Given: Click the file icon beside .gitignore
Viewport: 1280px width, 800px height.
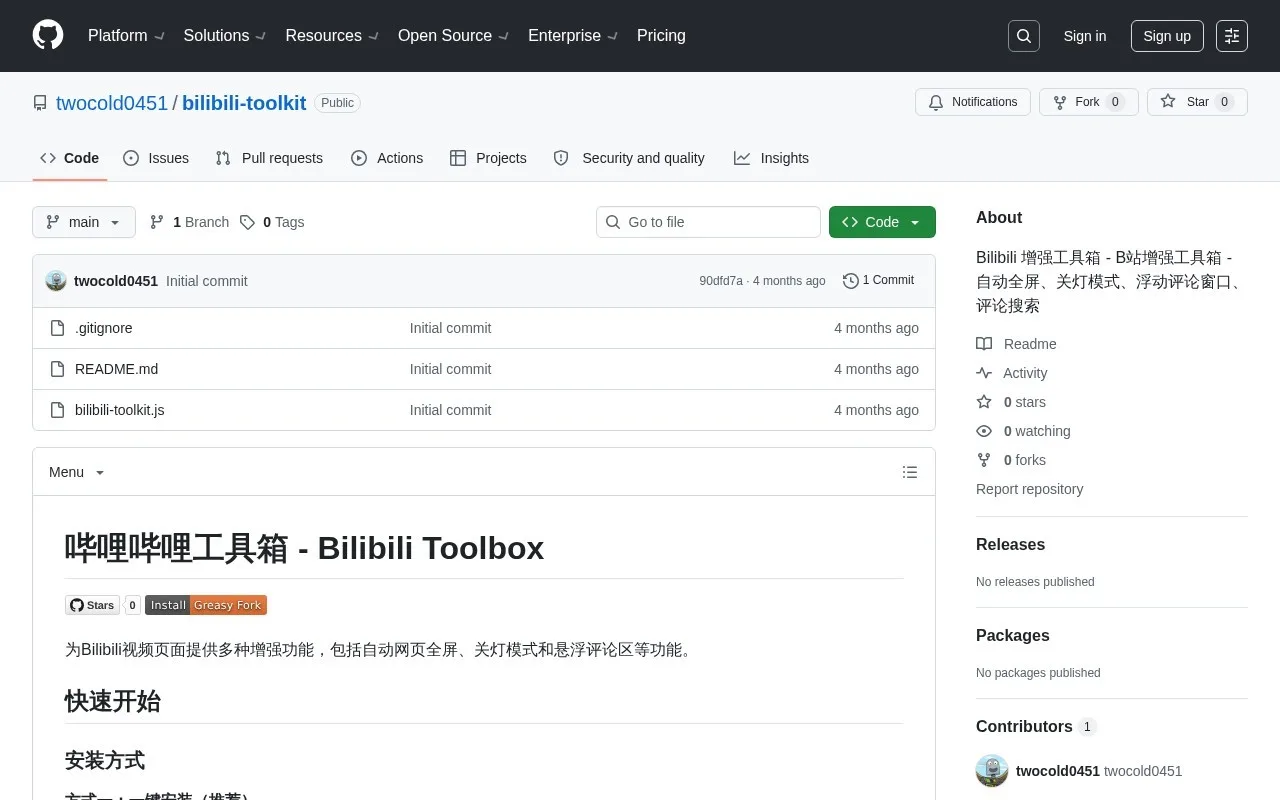Looking at the screenshot, I should click(x=58, y=328).
